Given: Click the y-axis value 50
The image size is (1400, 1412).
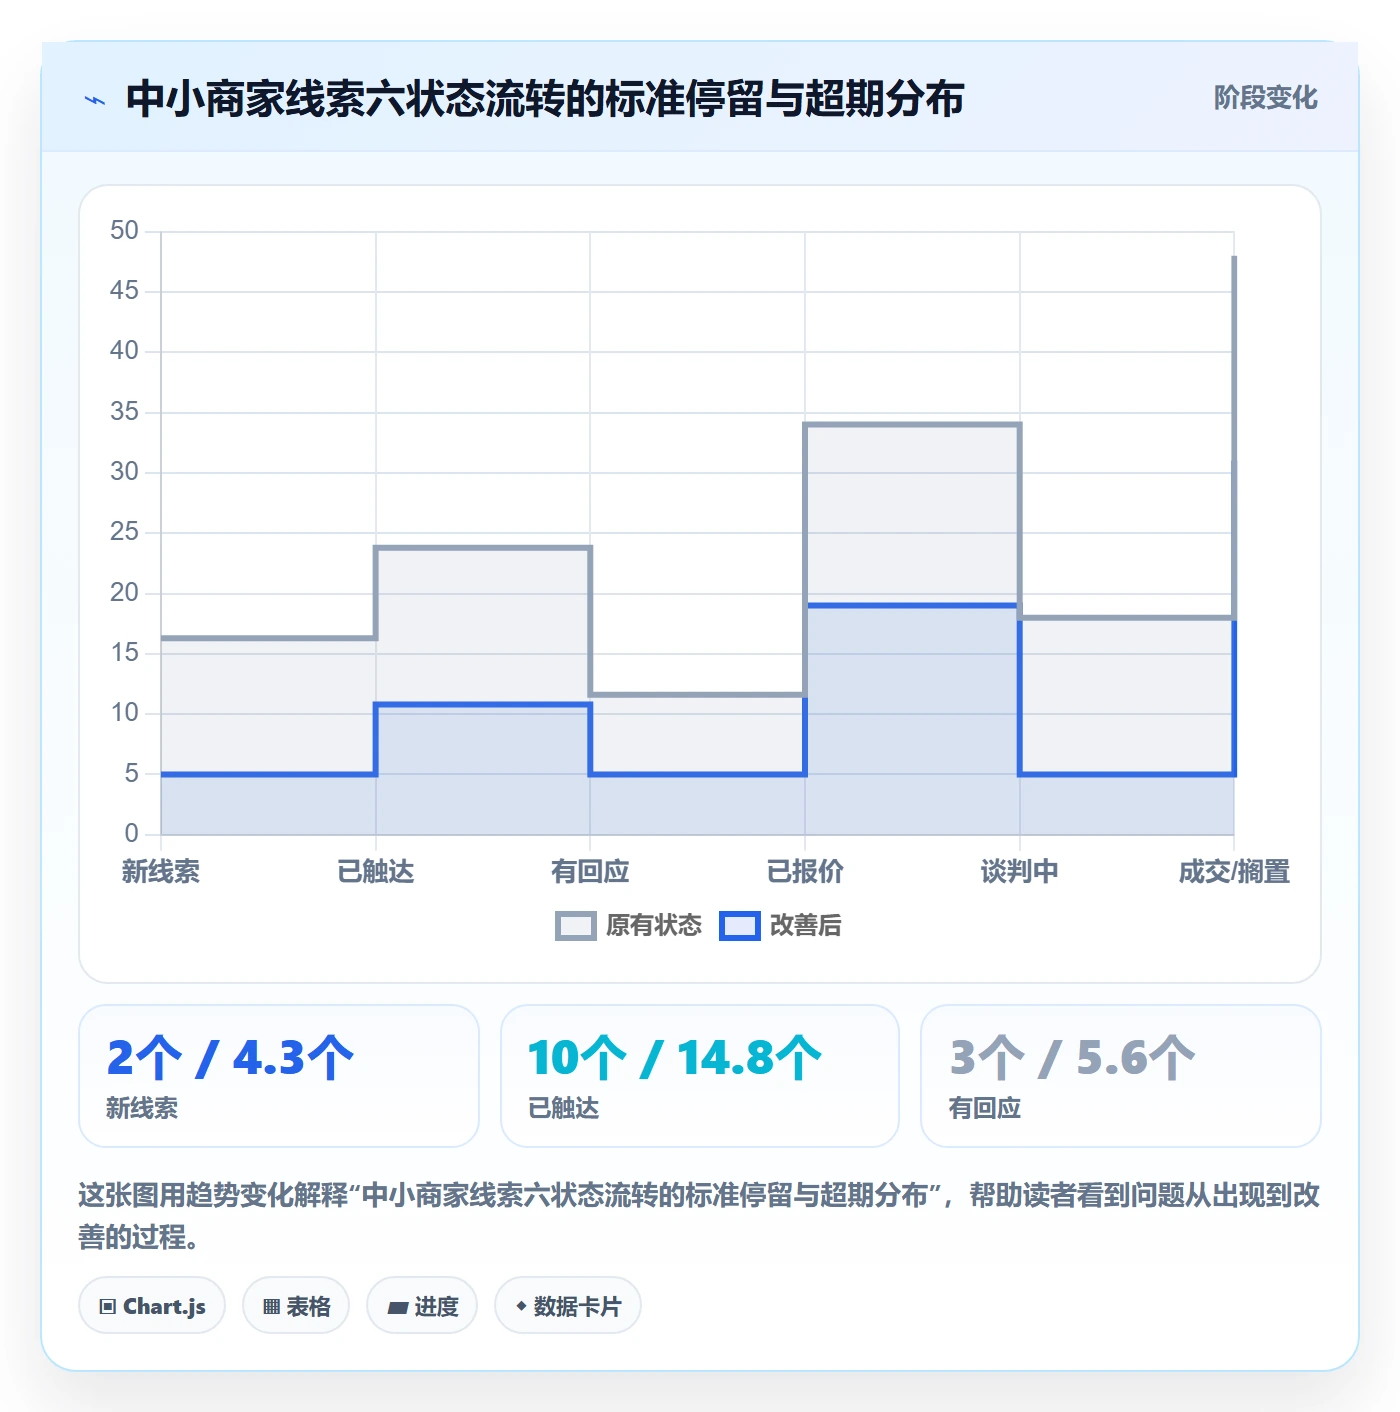Looking at the screenshot, I should coord(125,231).
